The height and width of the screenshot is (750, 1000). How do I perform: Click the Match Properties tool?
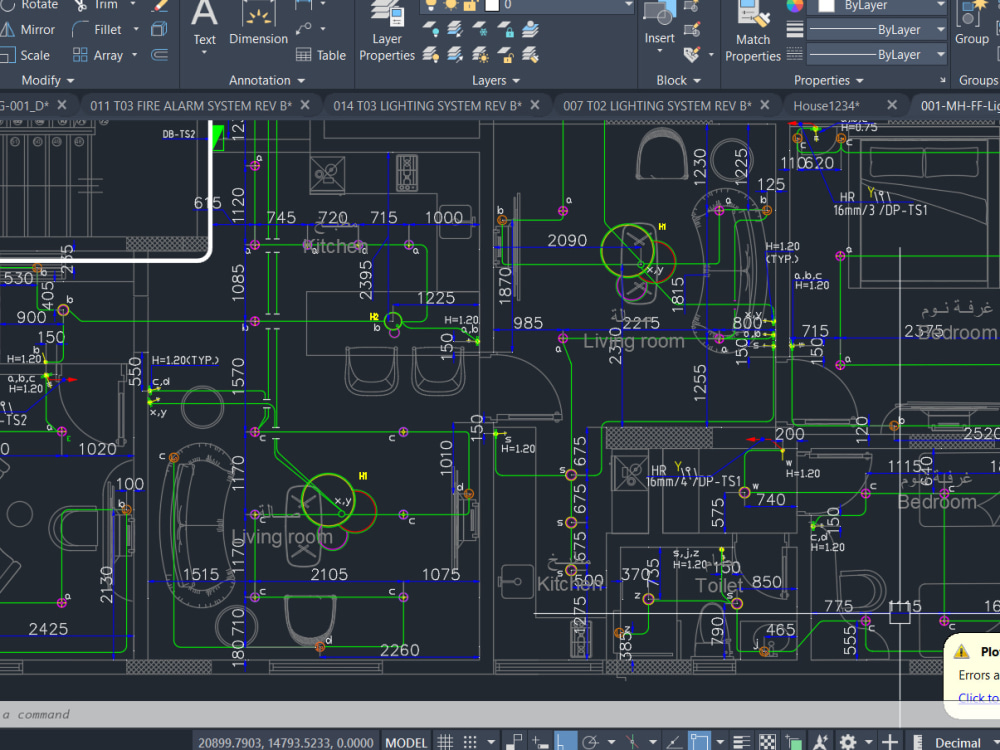coord(753,30)
